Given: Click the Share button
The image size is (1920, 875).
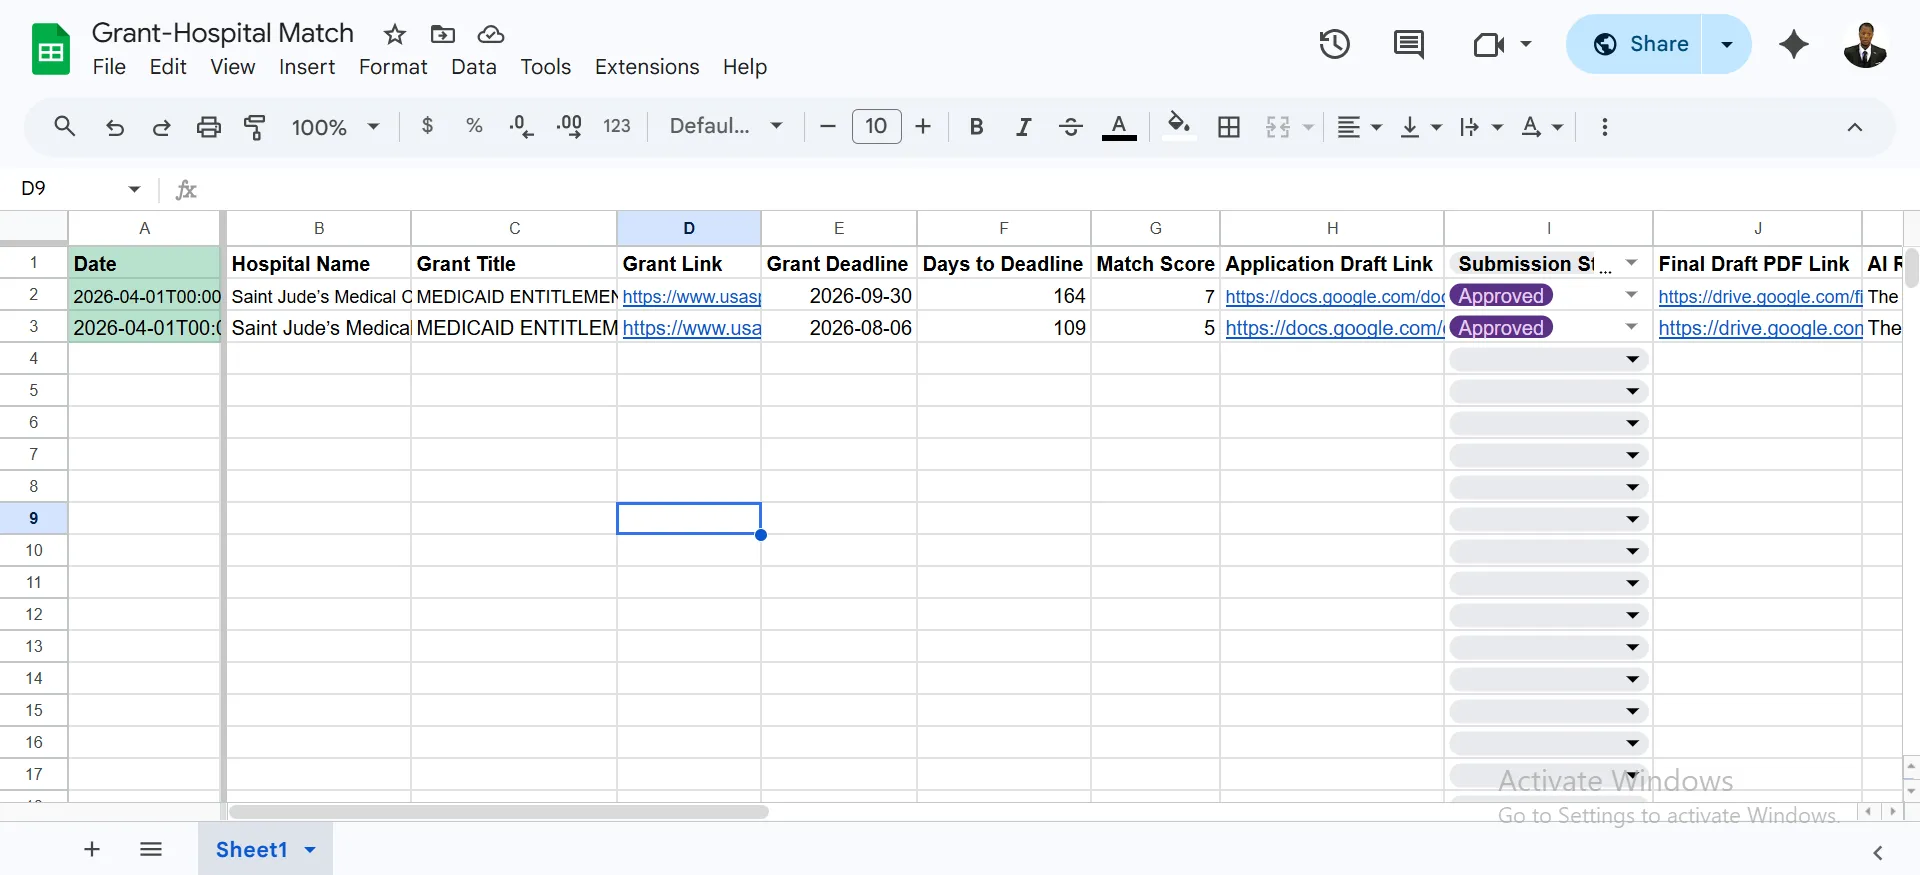Looking at the screenshot, I should 1634,44.
